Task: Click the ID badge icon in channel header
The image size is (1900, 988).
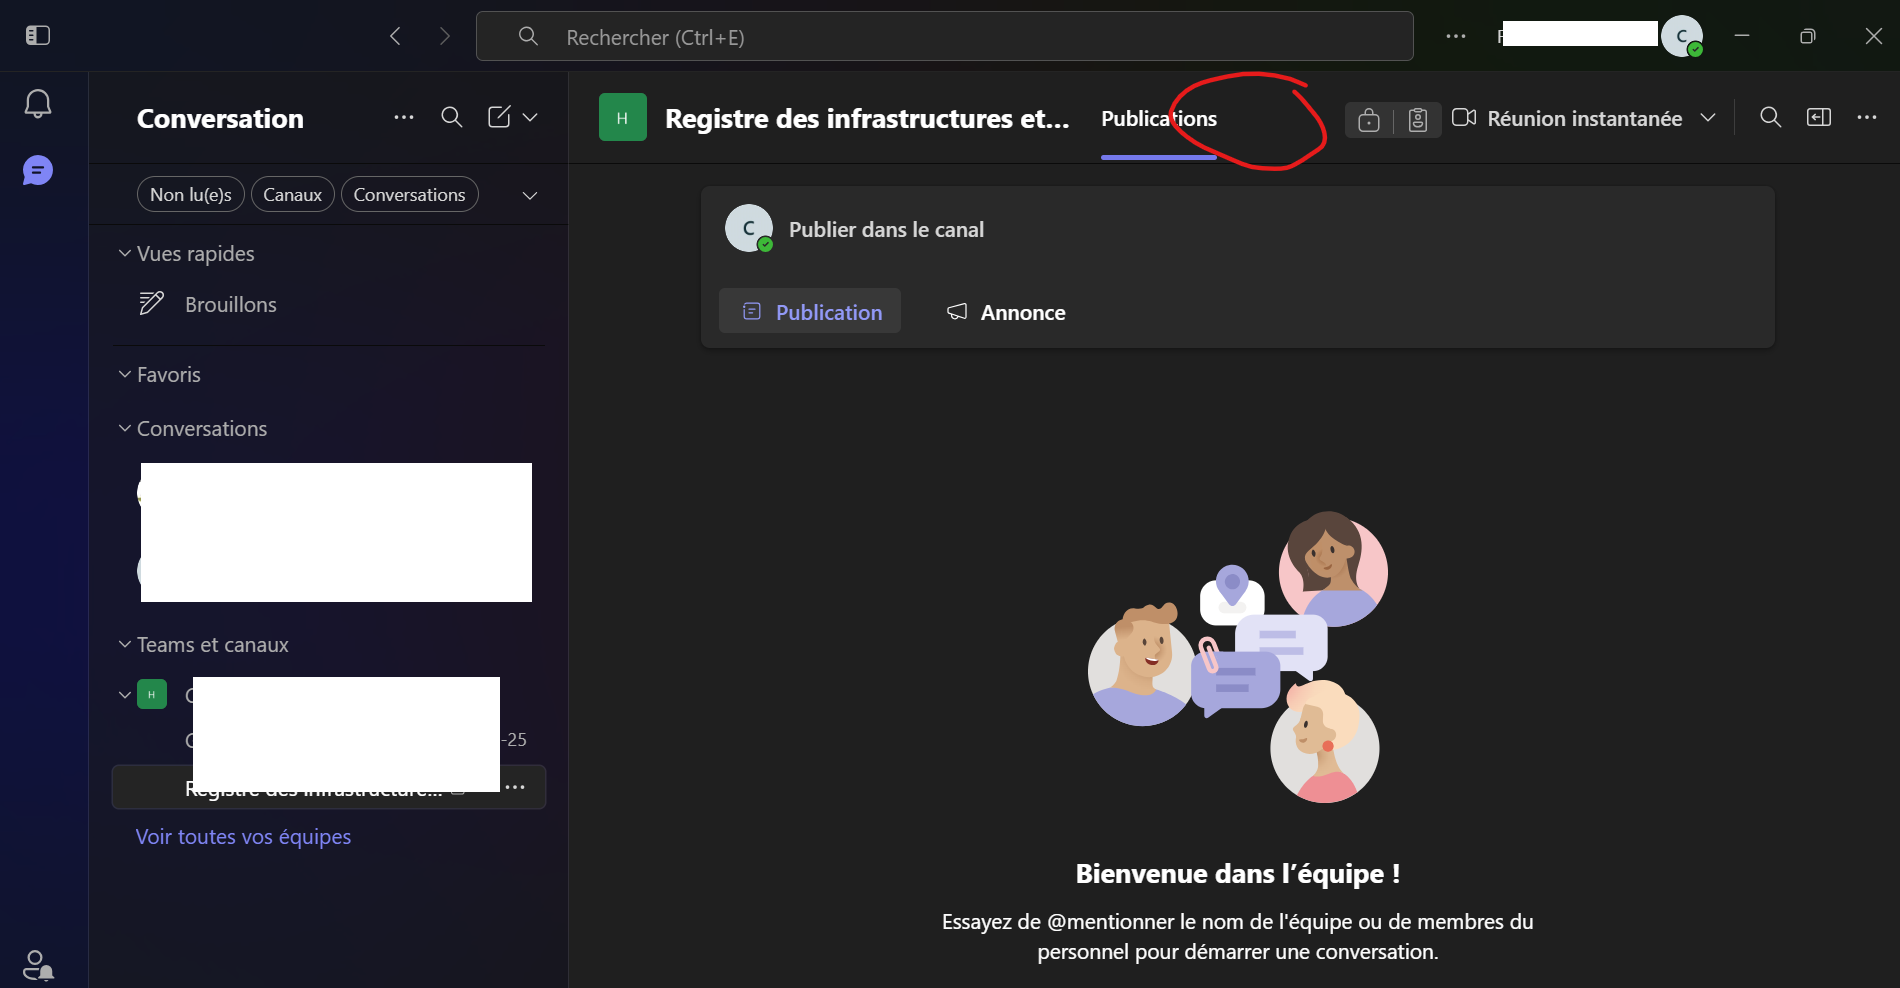Action: [1418, 120]
